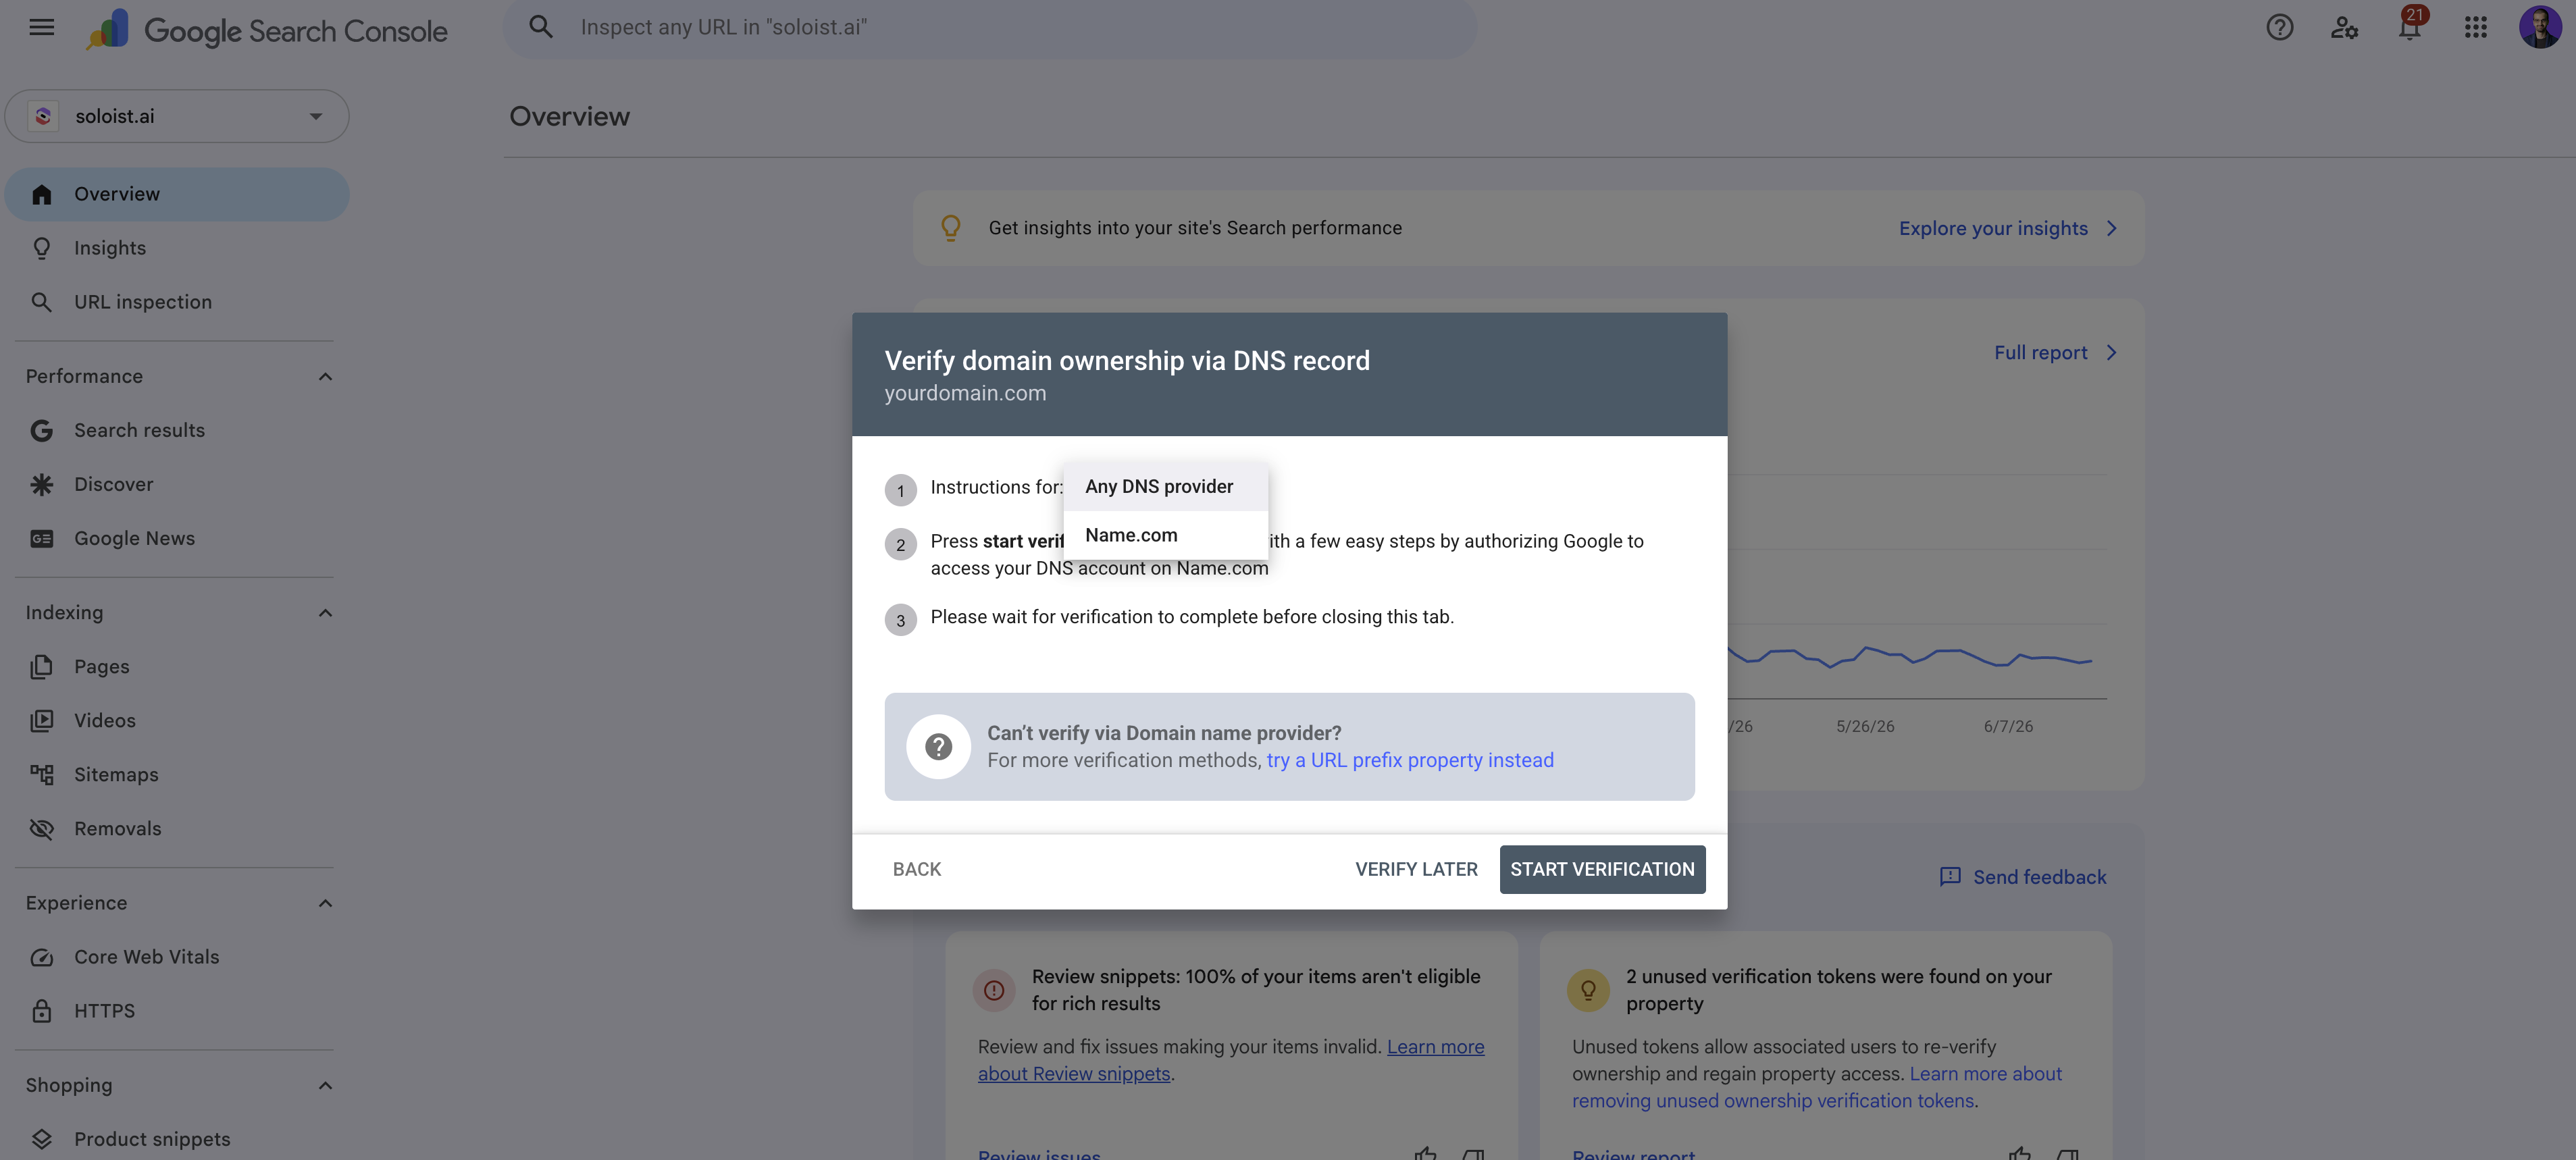The width and height of the screenshot is (2576, 1160).
Task: Go to Overview in the sidebar
Action: click(x=177, y=194)
